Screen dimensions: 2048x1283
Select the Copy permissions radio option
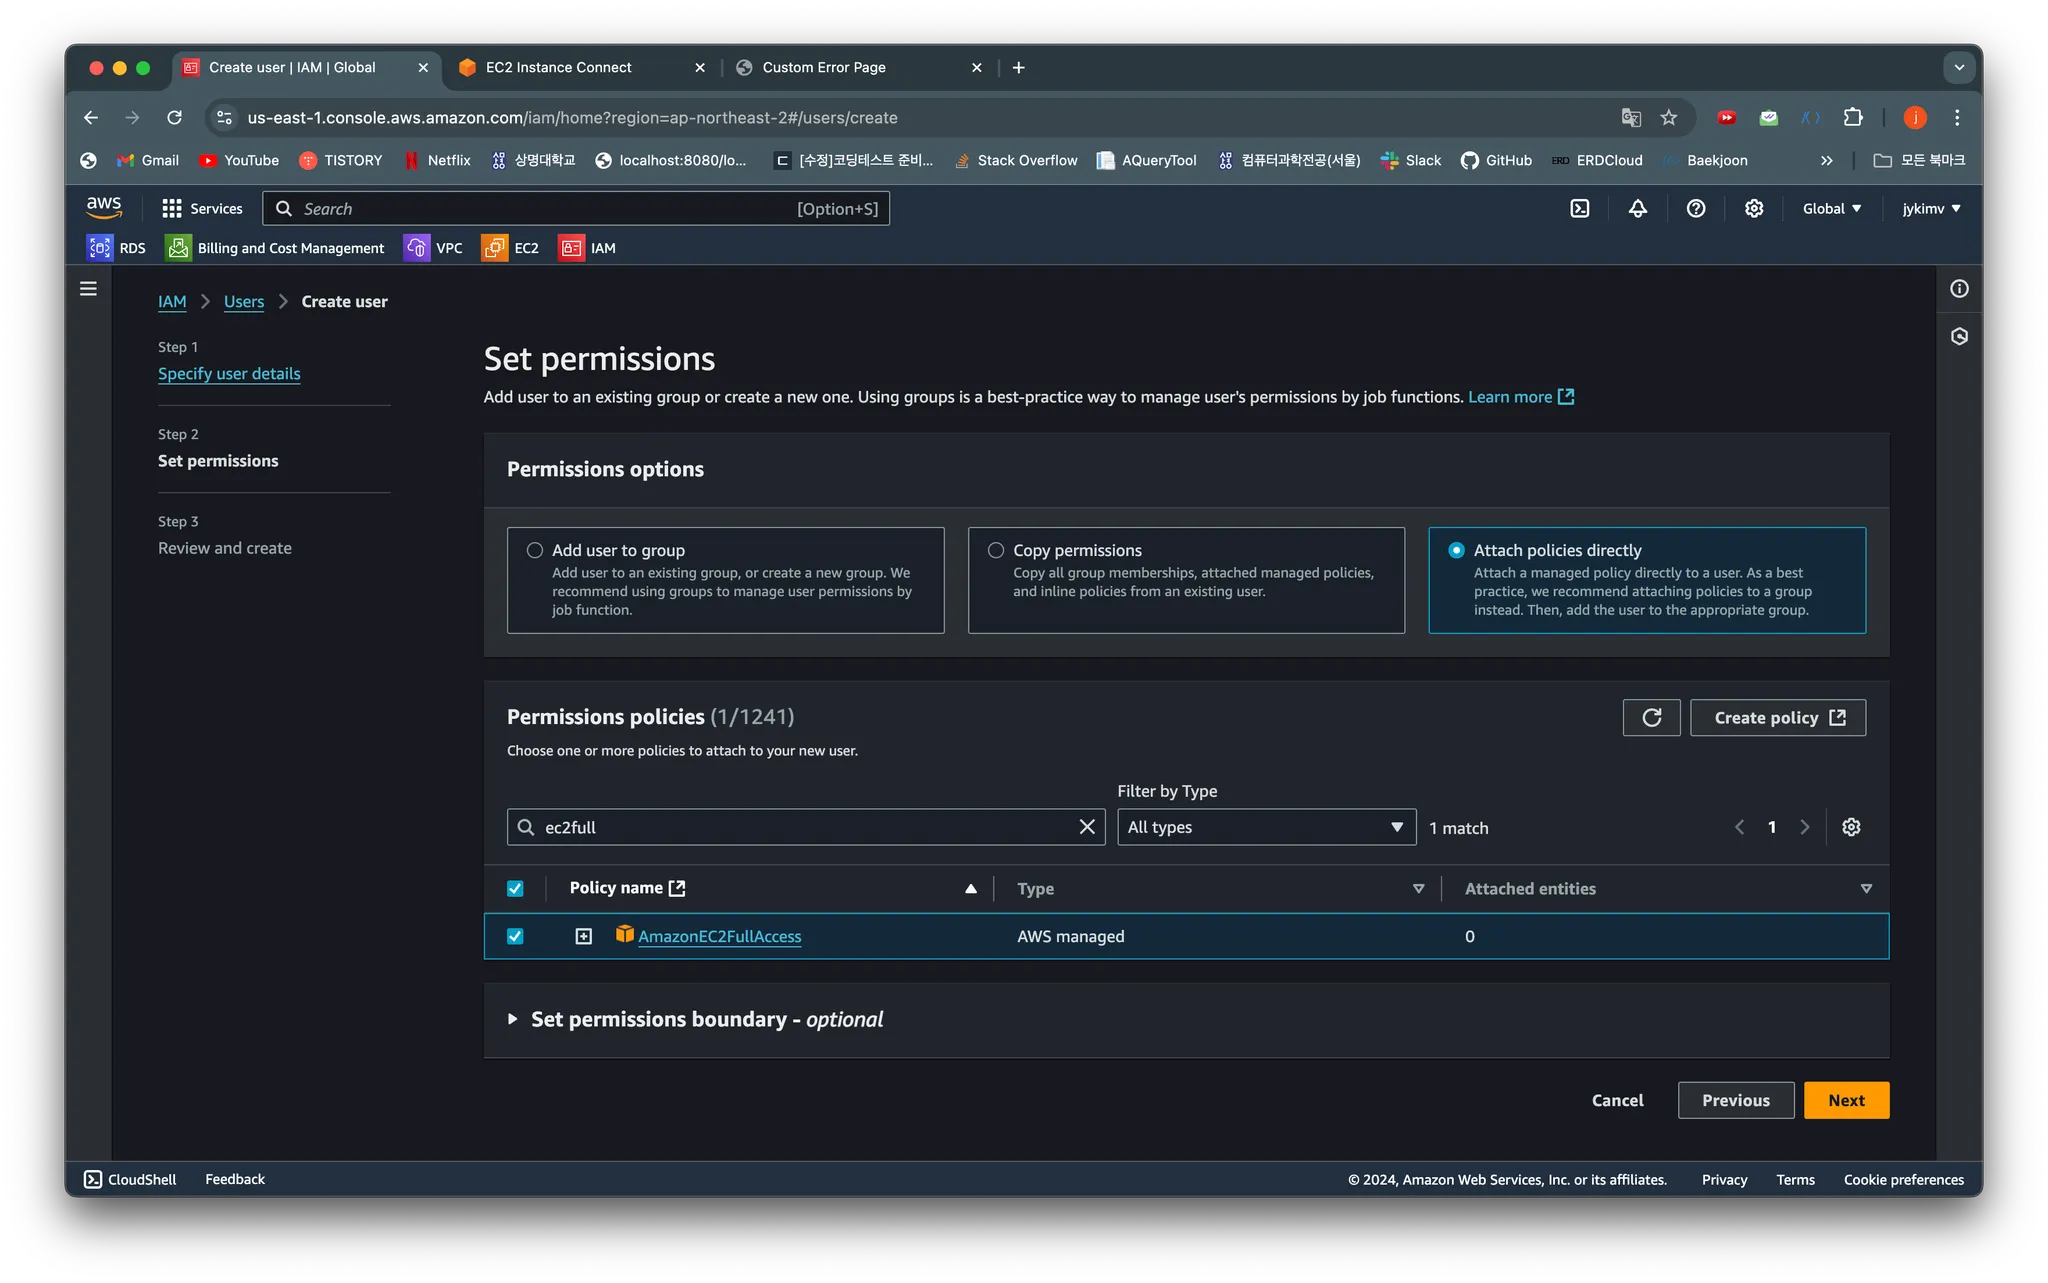pyautogui.click(x=996, y=550)
